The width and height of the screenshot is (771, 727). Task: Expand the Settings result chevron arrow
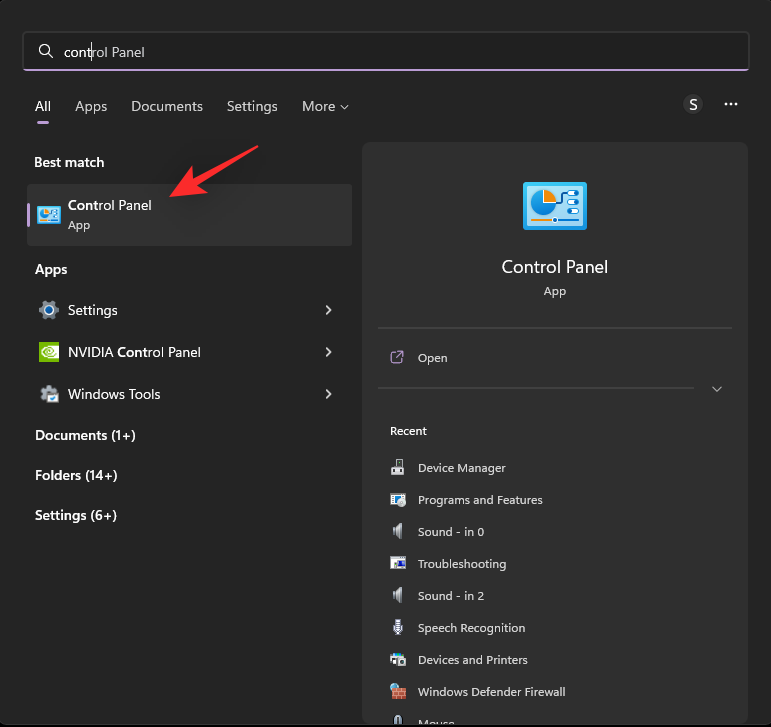point(328,310)
